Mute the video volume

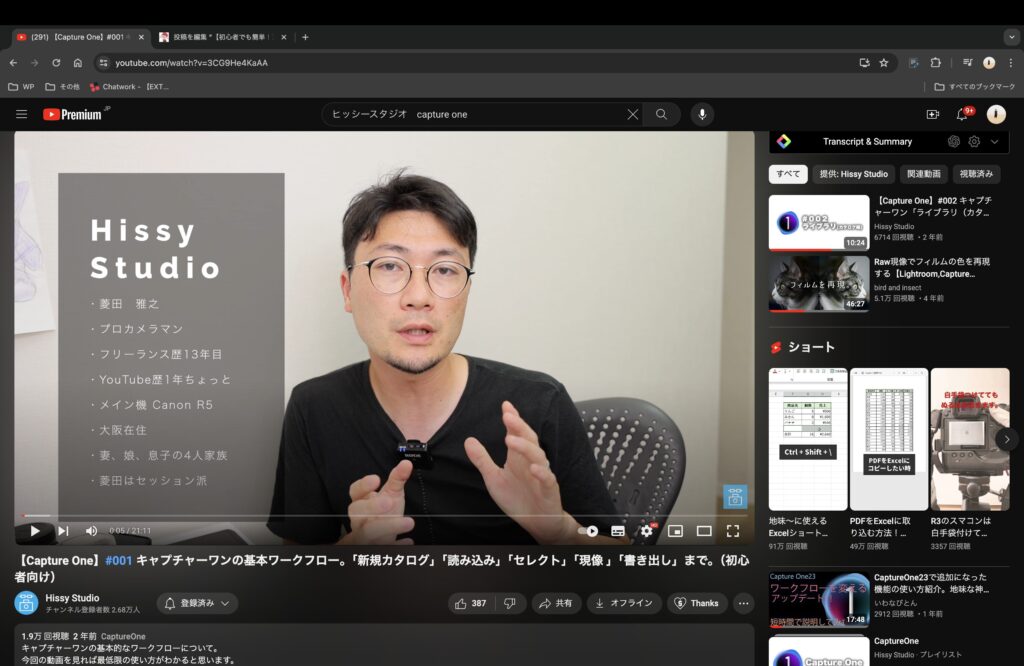pyautogui.click(x=91, y=531)
